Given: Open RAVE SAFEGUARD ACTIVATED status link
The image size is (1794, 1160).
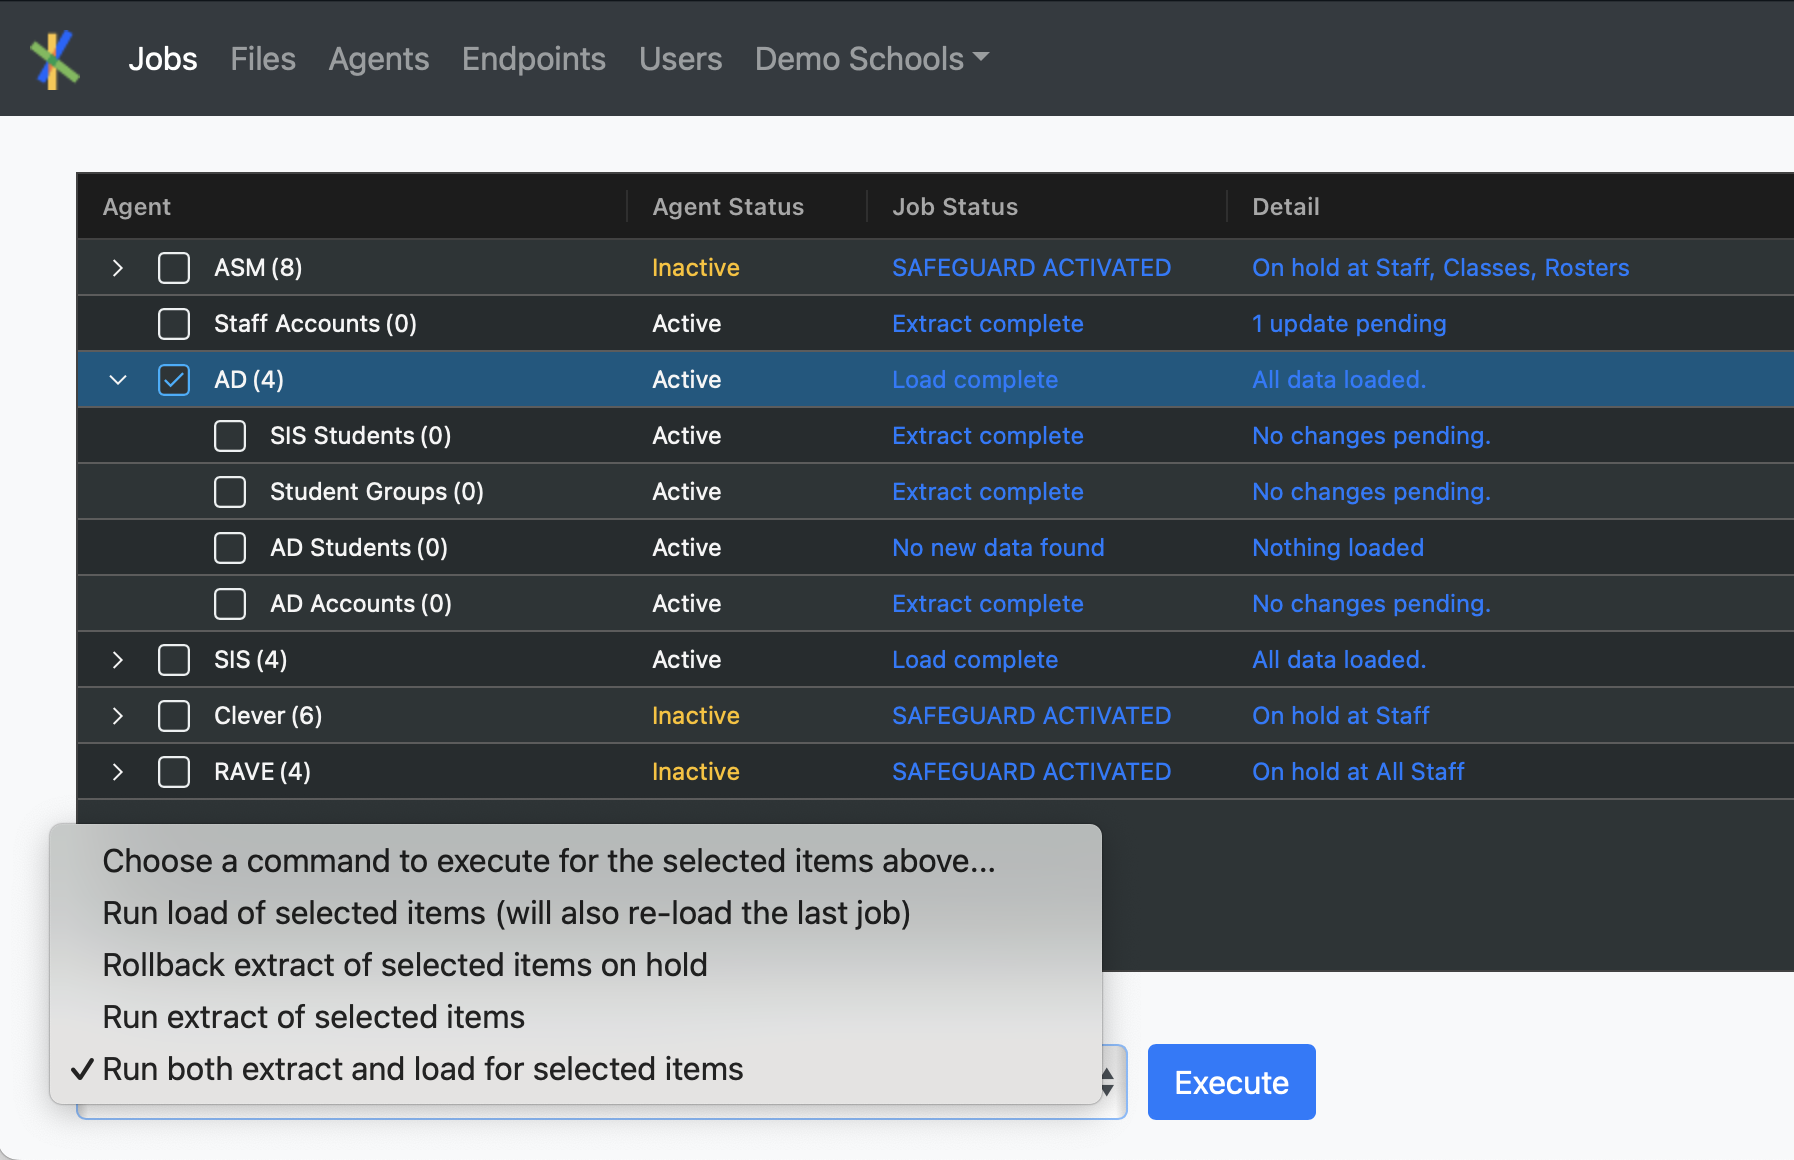Looking at the screenshot, I should tap(1031, 772).
